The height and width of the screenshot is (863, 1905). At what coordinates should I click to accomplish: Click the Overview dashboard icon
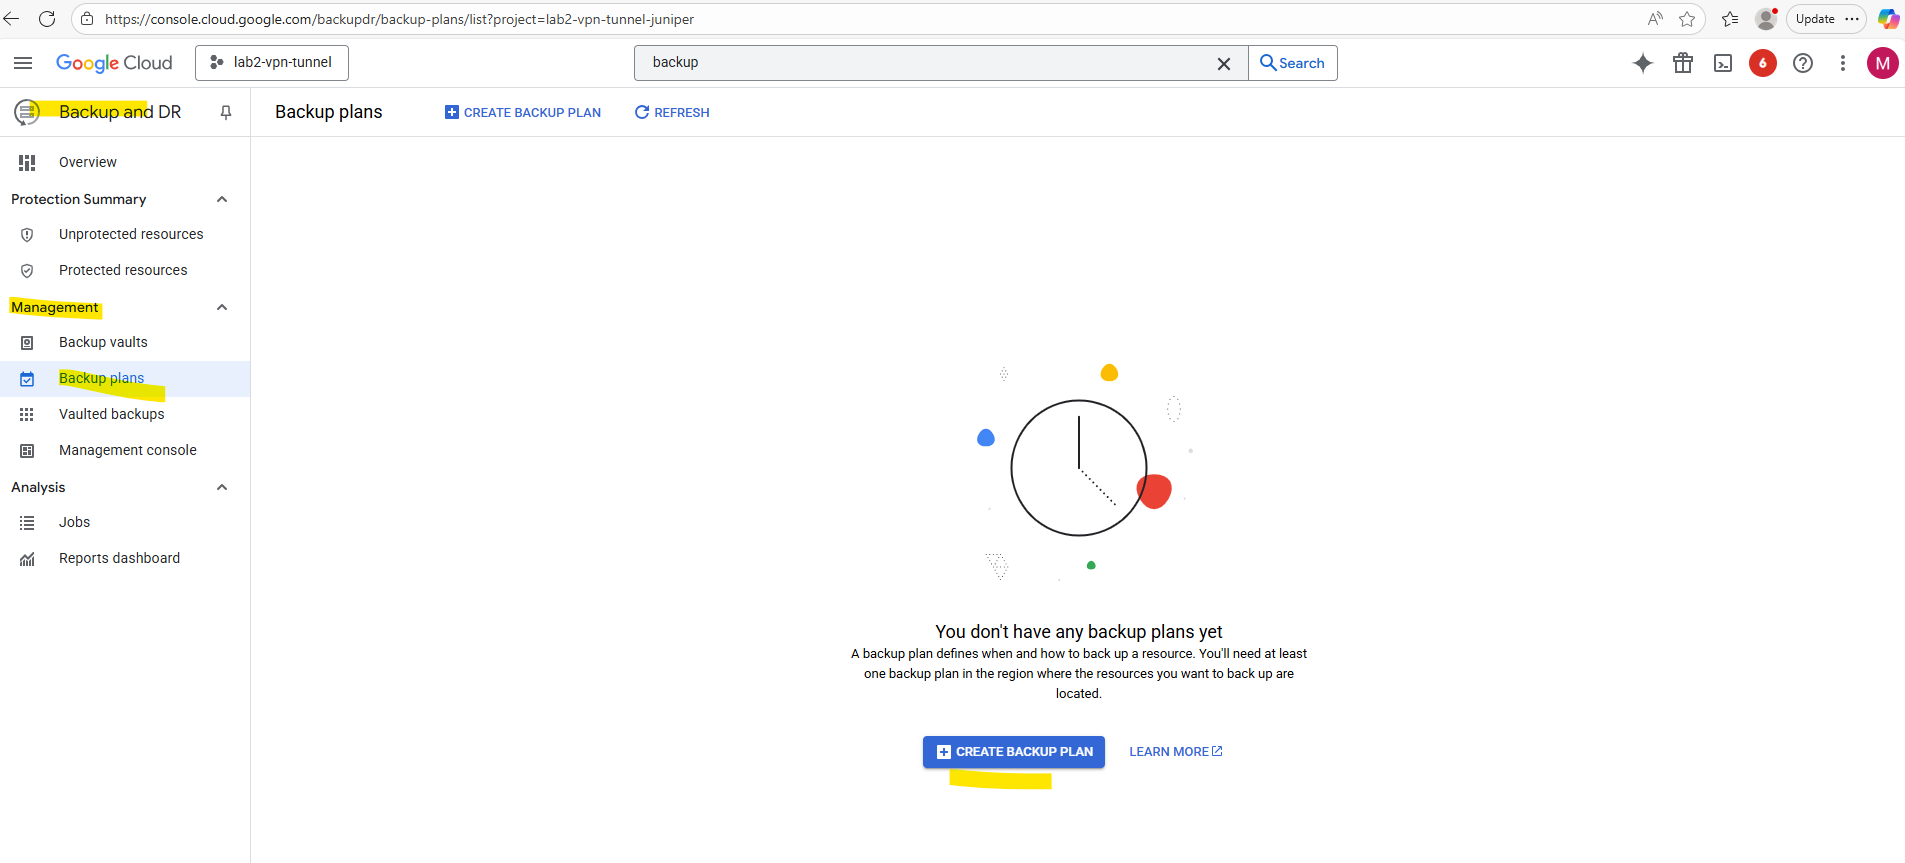click(x=27, y=162)
